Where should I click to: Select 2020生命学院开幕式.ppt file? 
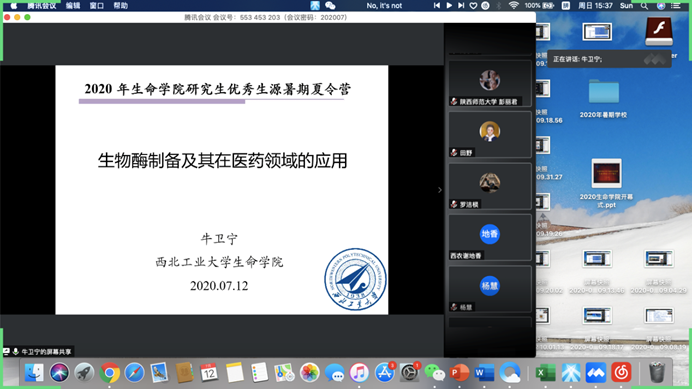[606, 183]
